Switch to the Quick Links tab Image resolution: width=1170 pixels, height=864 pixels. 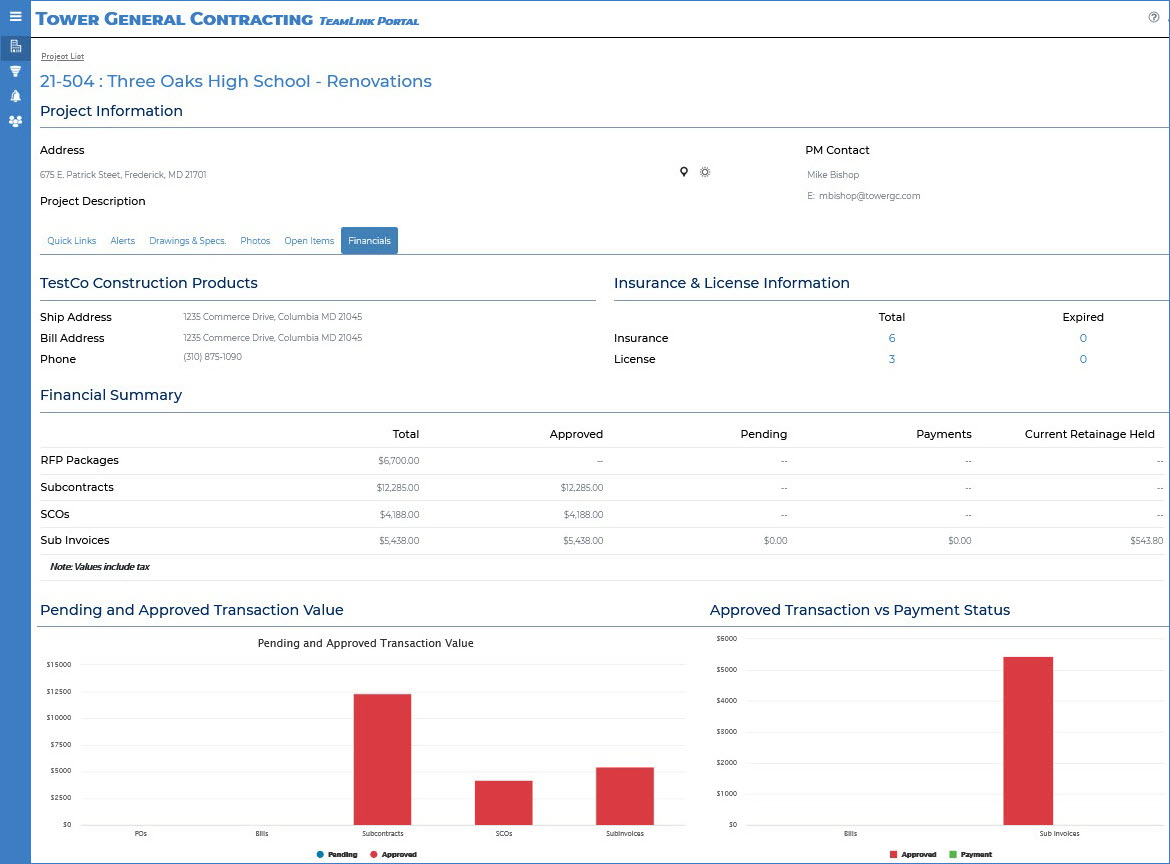point(72,241)
